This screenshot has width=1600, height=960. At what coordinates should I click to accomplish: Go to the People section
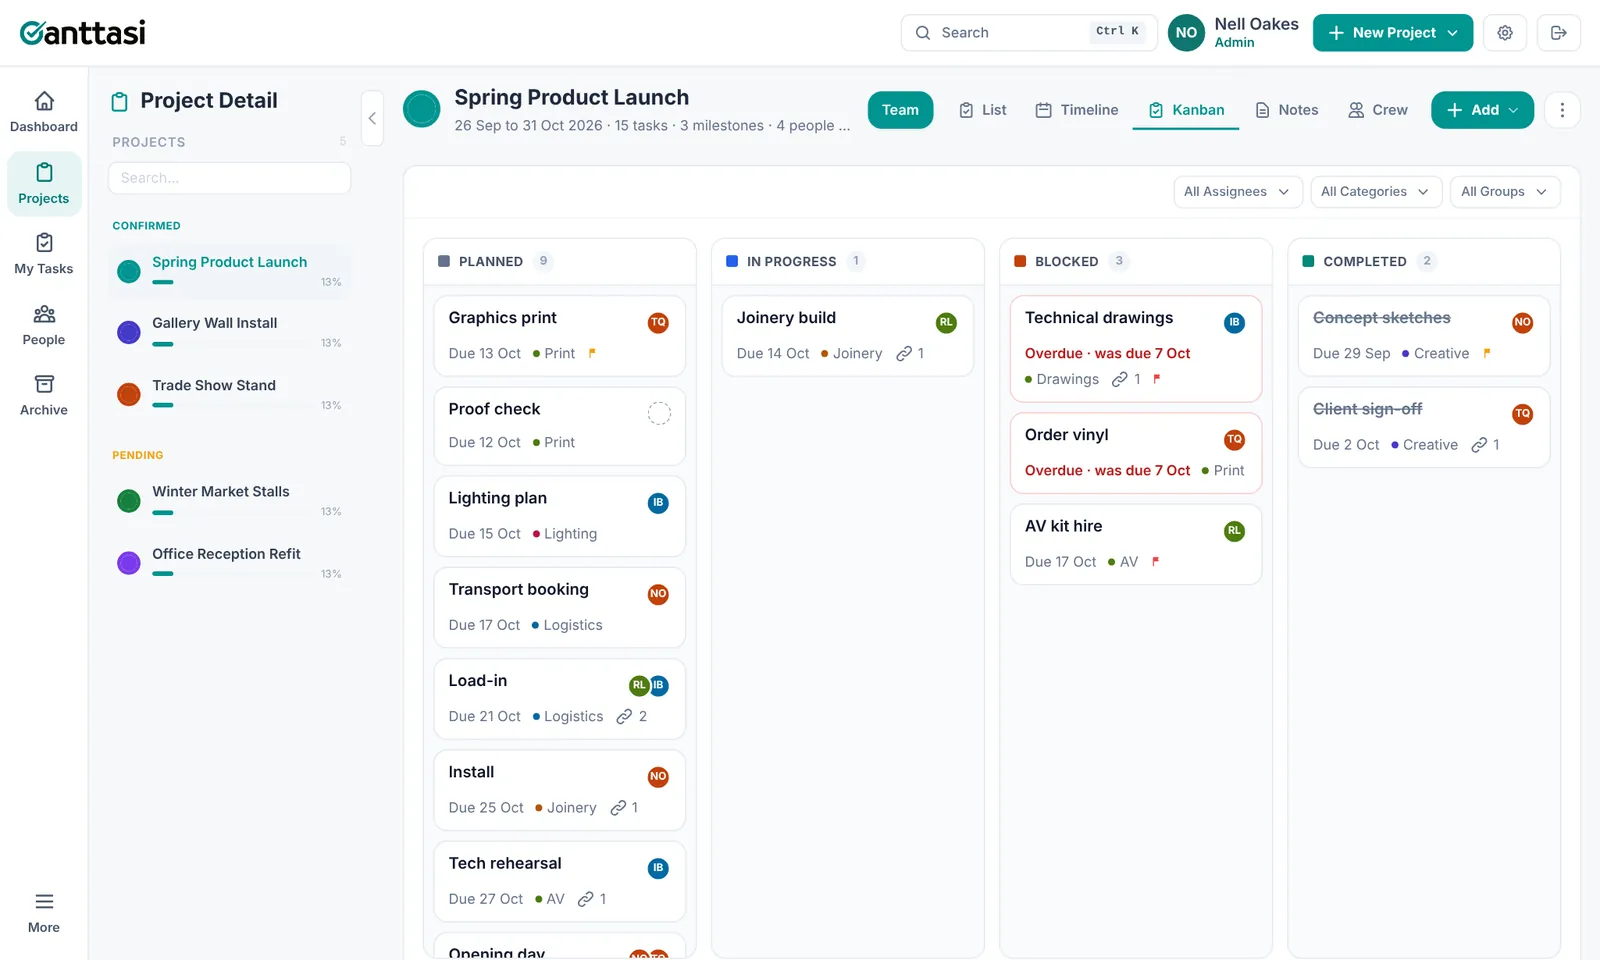pyautogui.click(x=44, y=325)
